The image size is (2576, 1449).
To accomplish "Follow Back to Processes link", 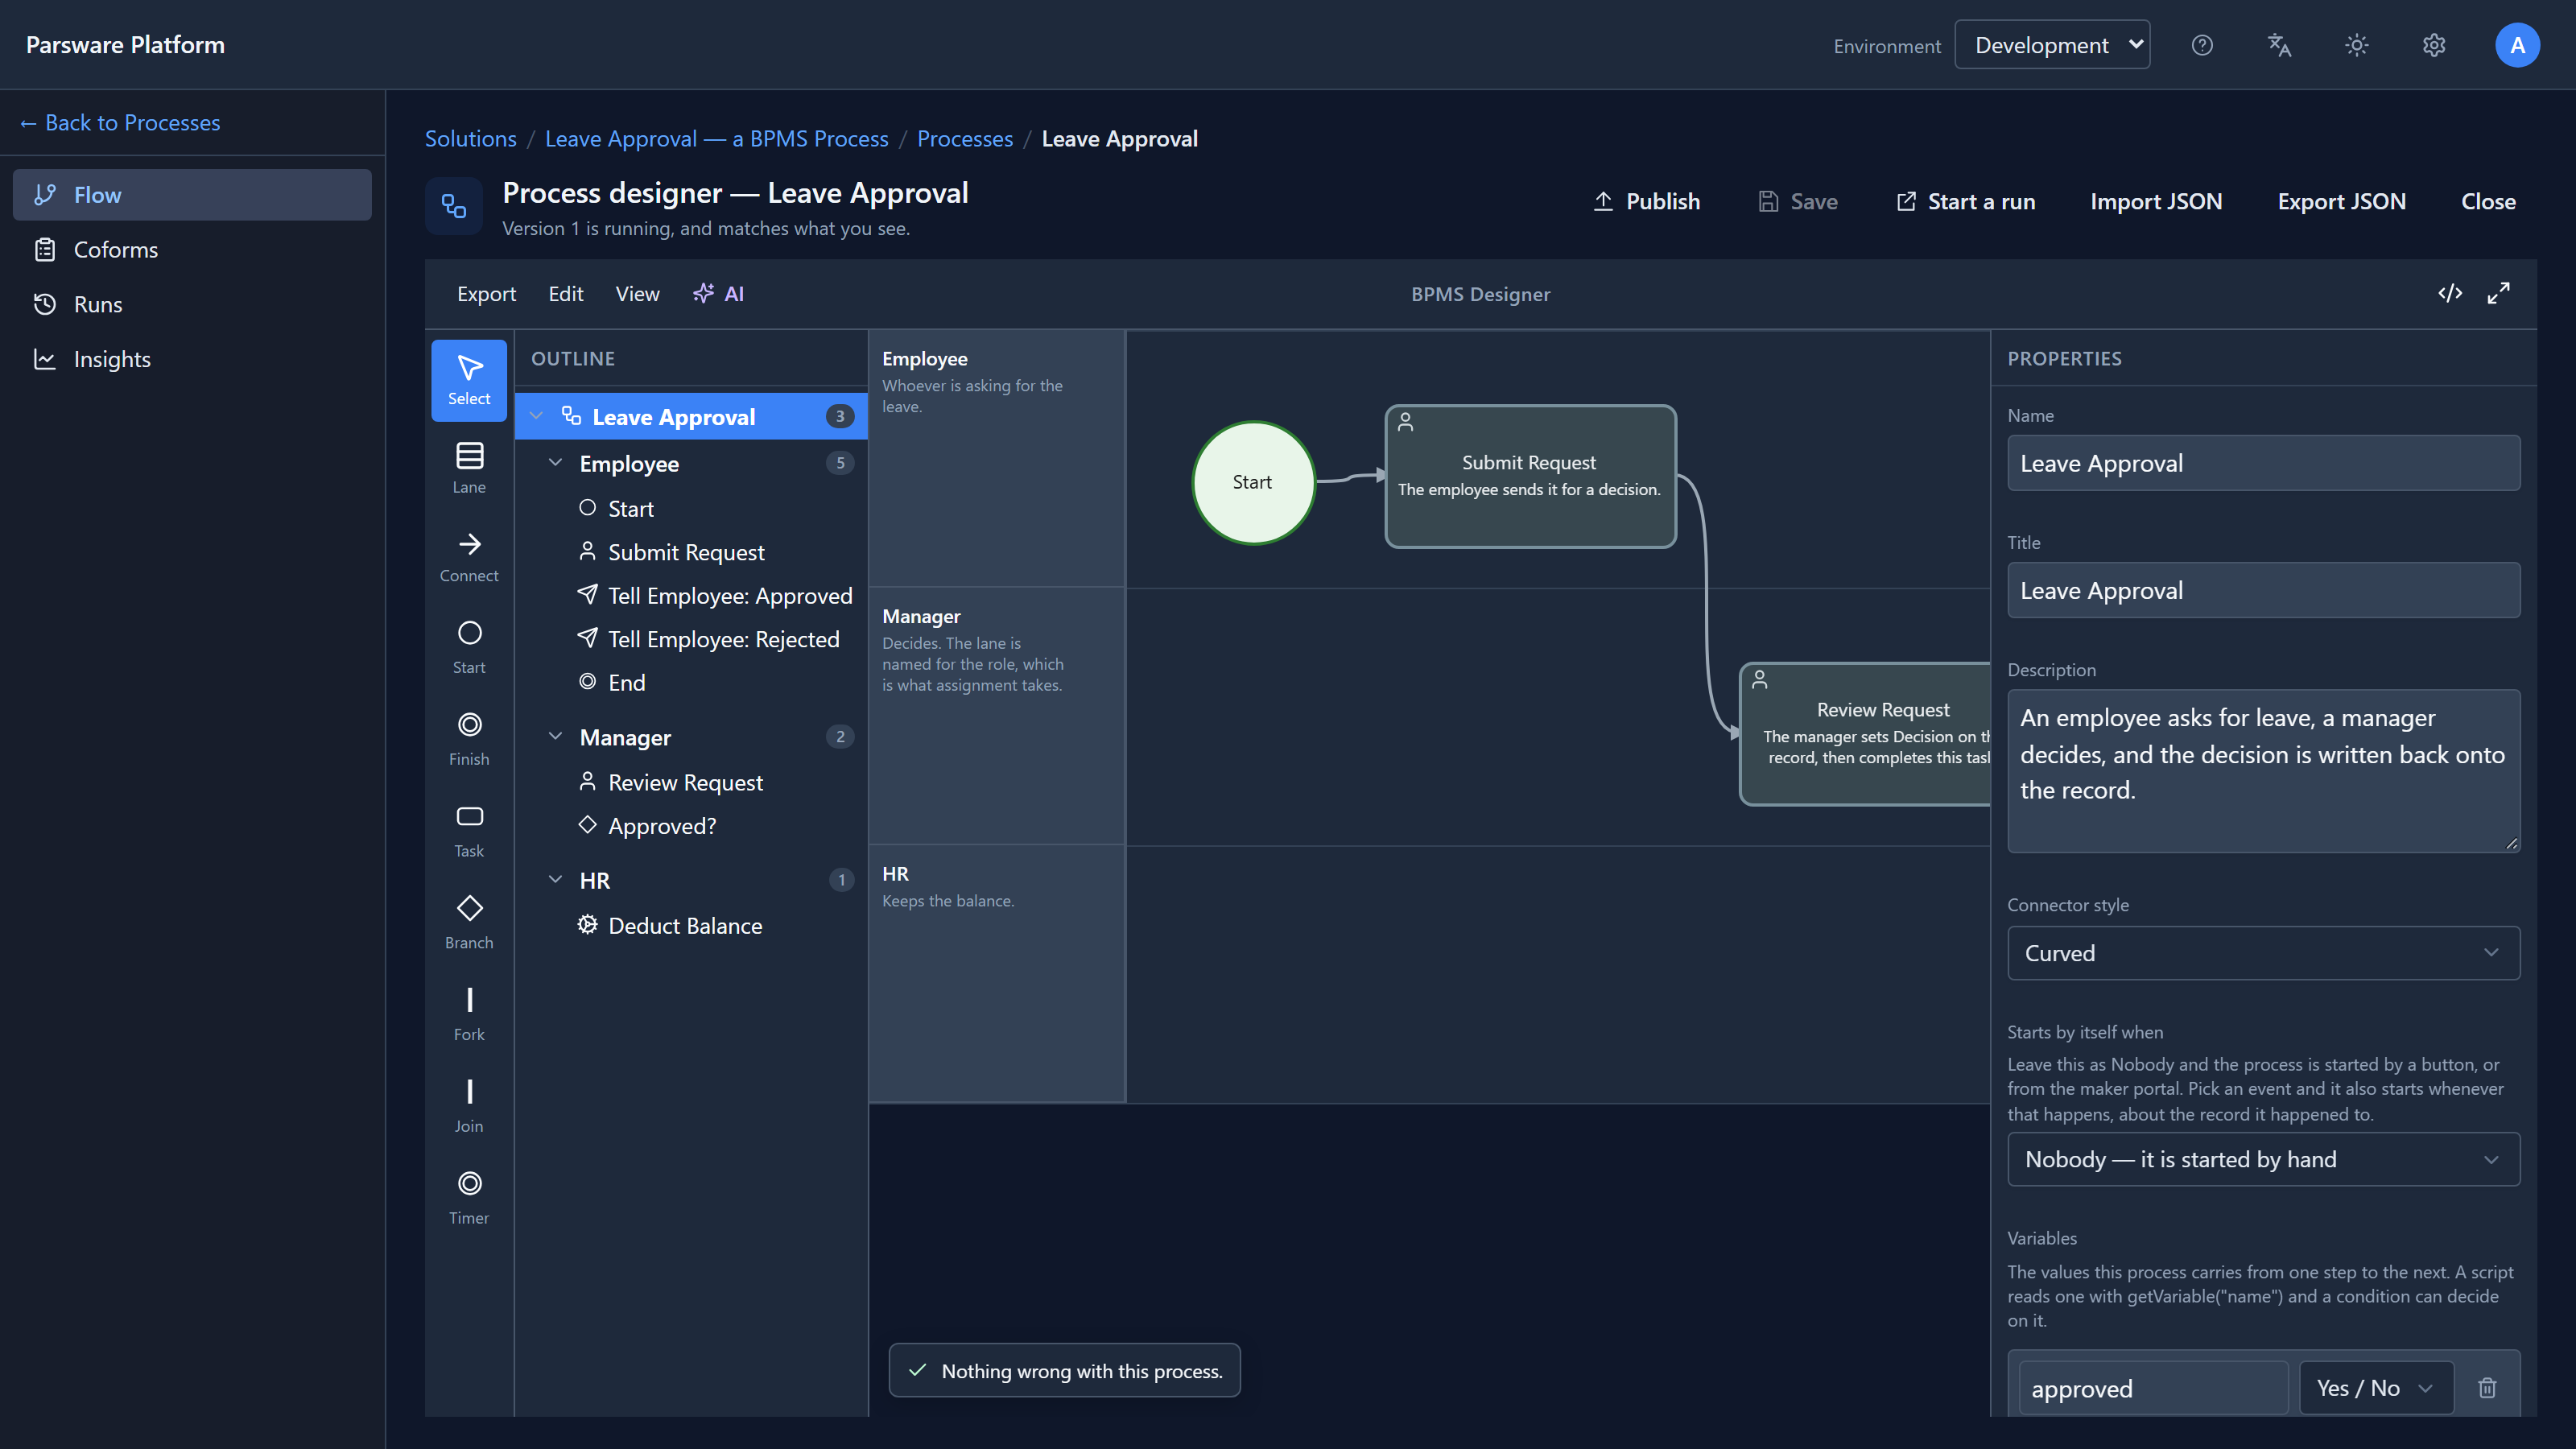I will [x=120, y=122].
